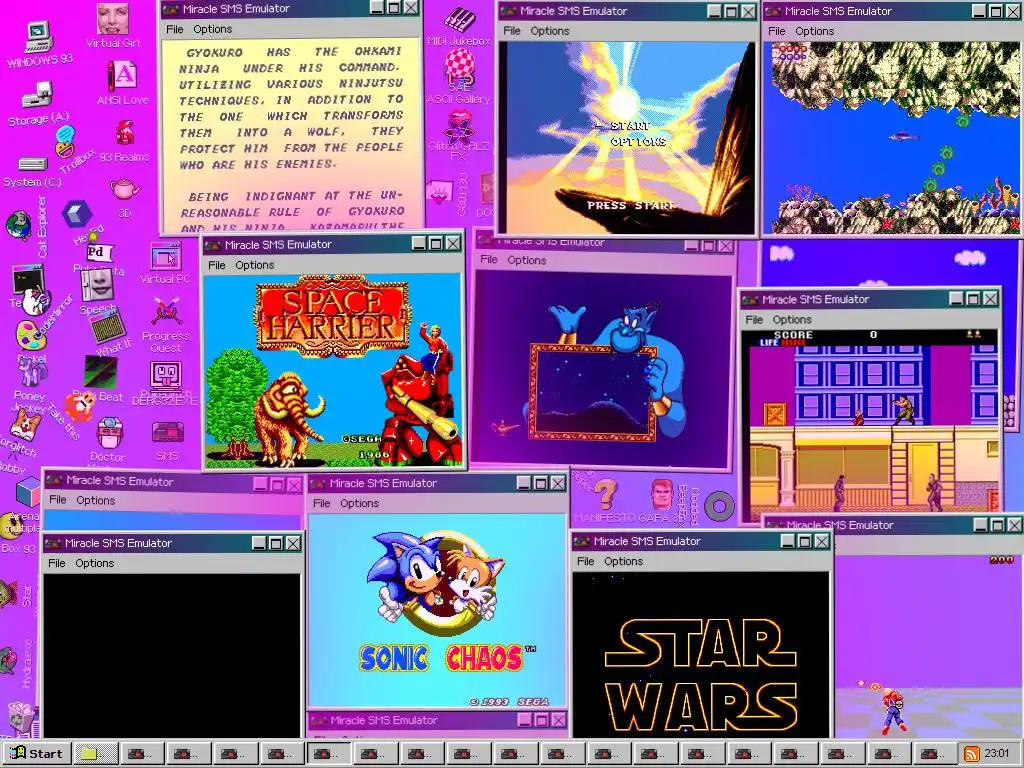Close the Star Wars emulator window
This screenshot has width=1024, height=768.
822,541
